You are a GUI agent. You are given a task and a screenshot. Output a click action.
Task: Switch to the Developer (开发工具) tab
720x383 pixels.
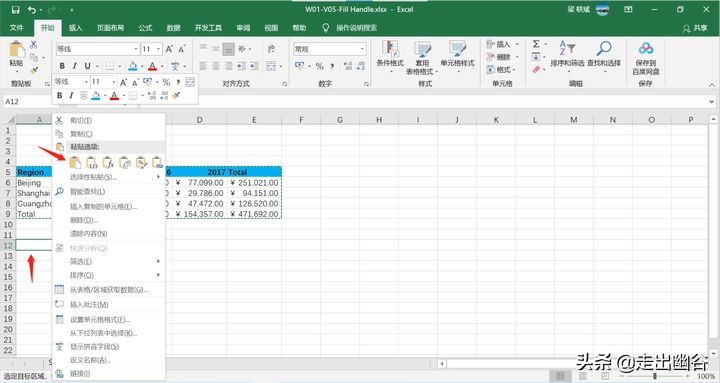coord(208,28)
